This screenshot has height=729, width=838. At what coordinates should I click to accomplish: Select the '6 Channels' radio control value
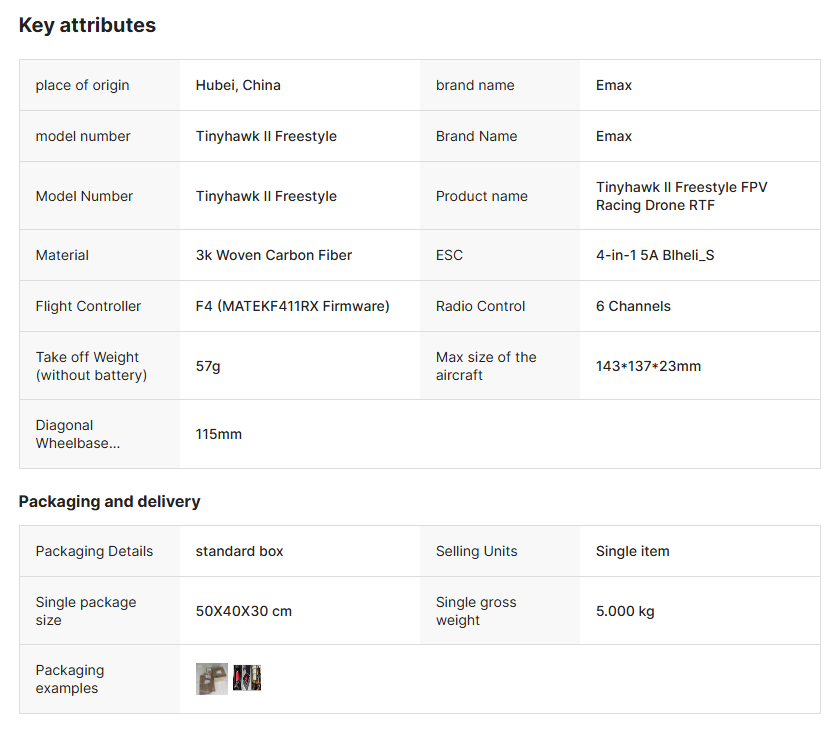(633, 306)
